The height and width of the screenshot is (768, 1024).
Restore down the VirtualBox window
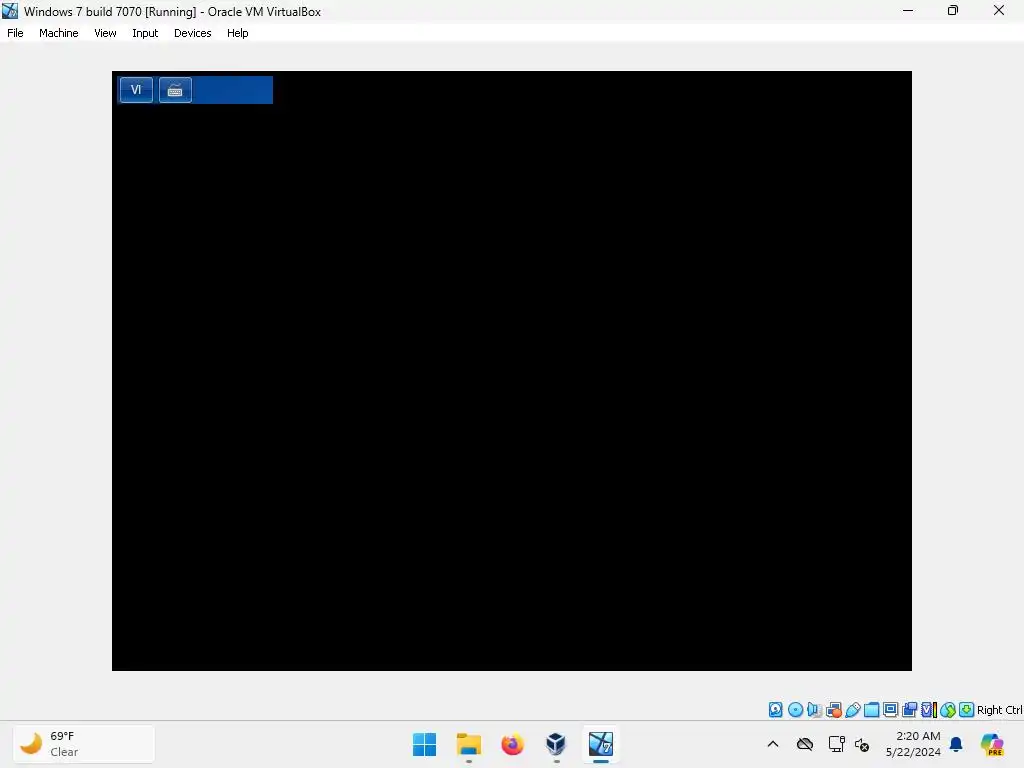click(953, 10)
